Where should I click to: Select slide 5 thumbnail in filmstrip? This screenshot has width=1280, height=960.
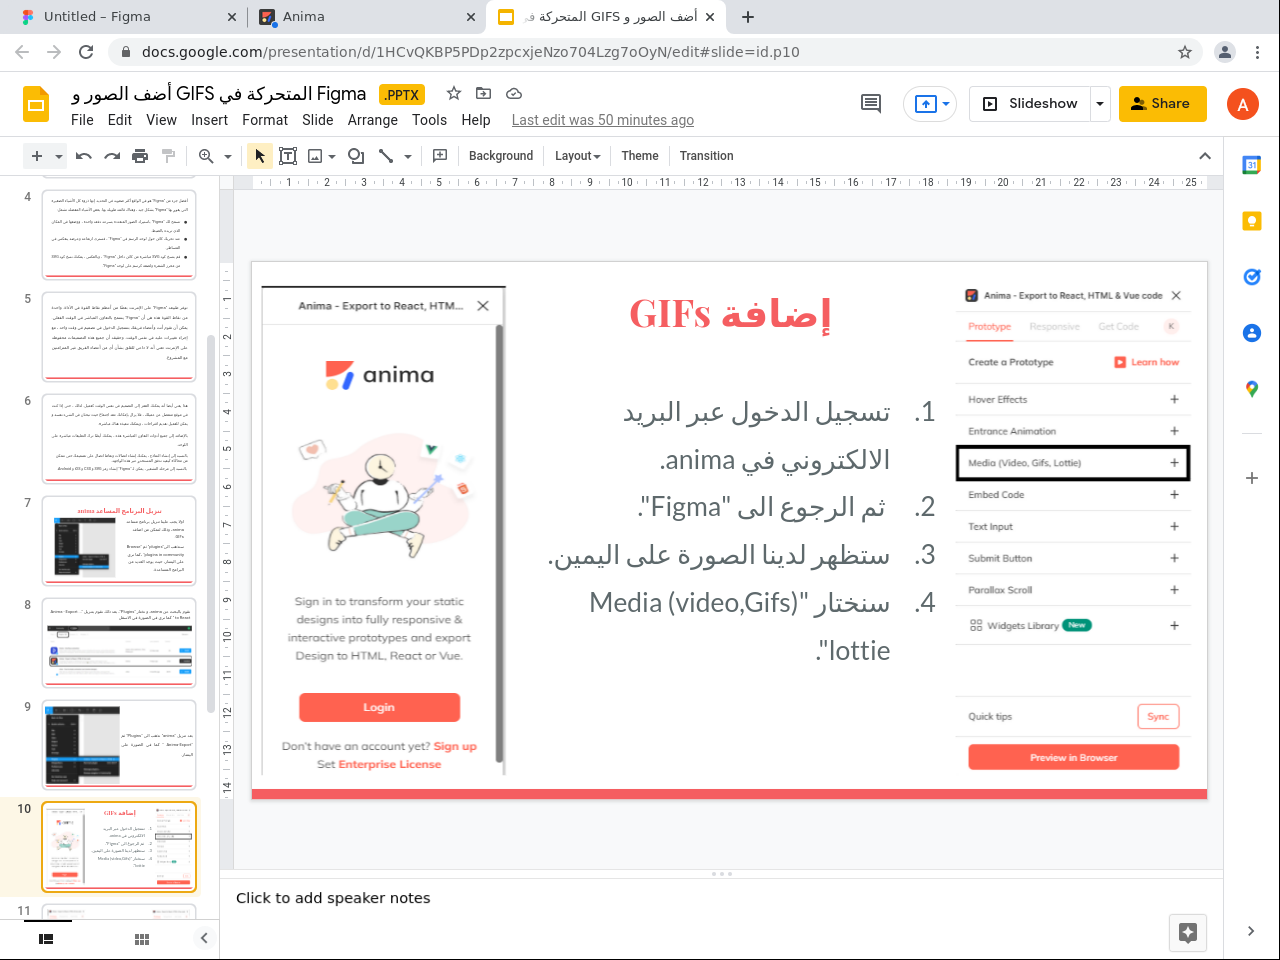click(119, 336)
